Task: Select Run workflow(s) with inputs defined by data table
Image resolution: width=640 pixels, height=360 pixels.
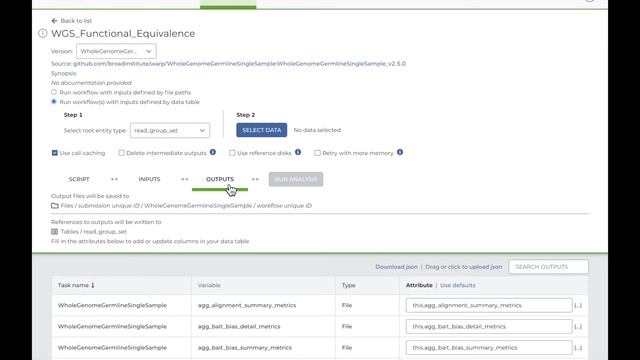Action: 54,102
